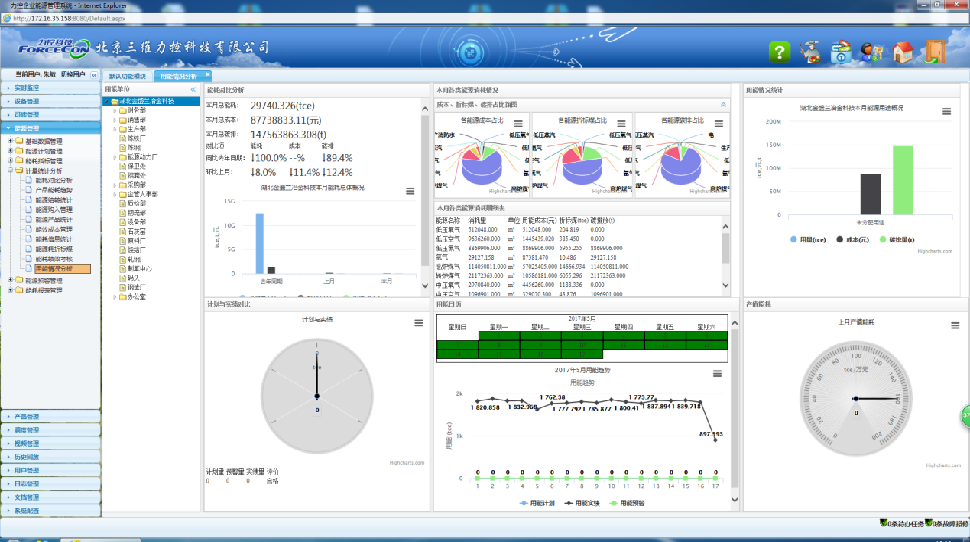970x542 pixels.
Task: Open hamburger menu on the left gauge chart
Action: (x=419, y=323)
